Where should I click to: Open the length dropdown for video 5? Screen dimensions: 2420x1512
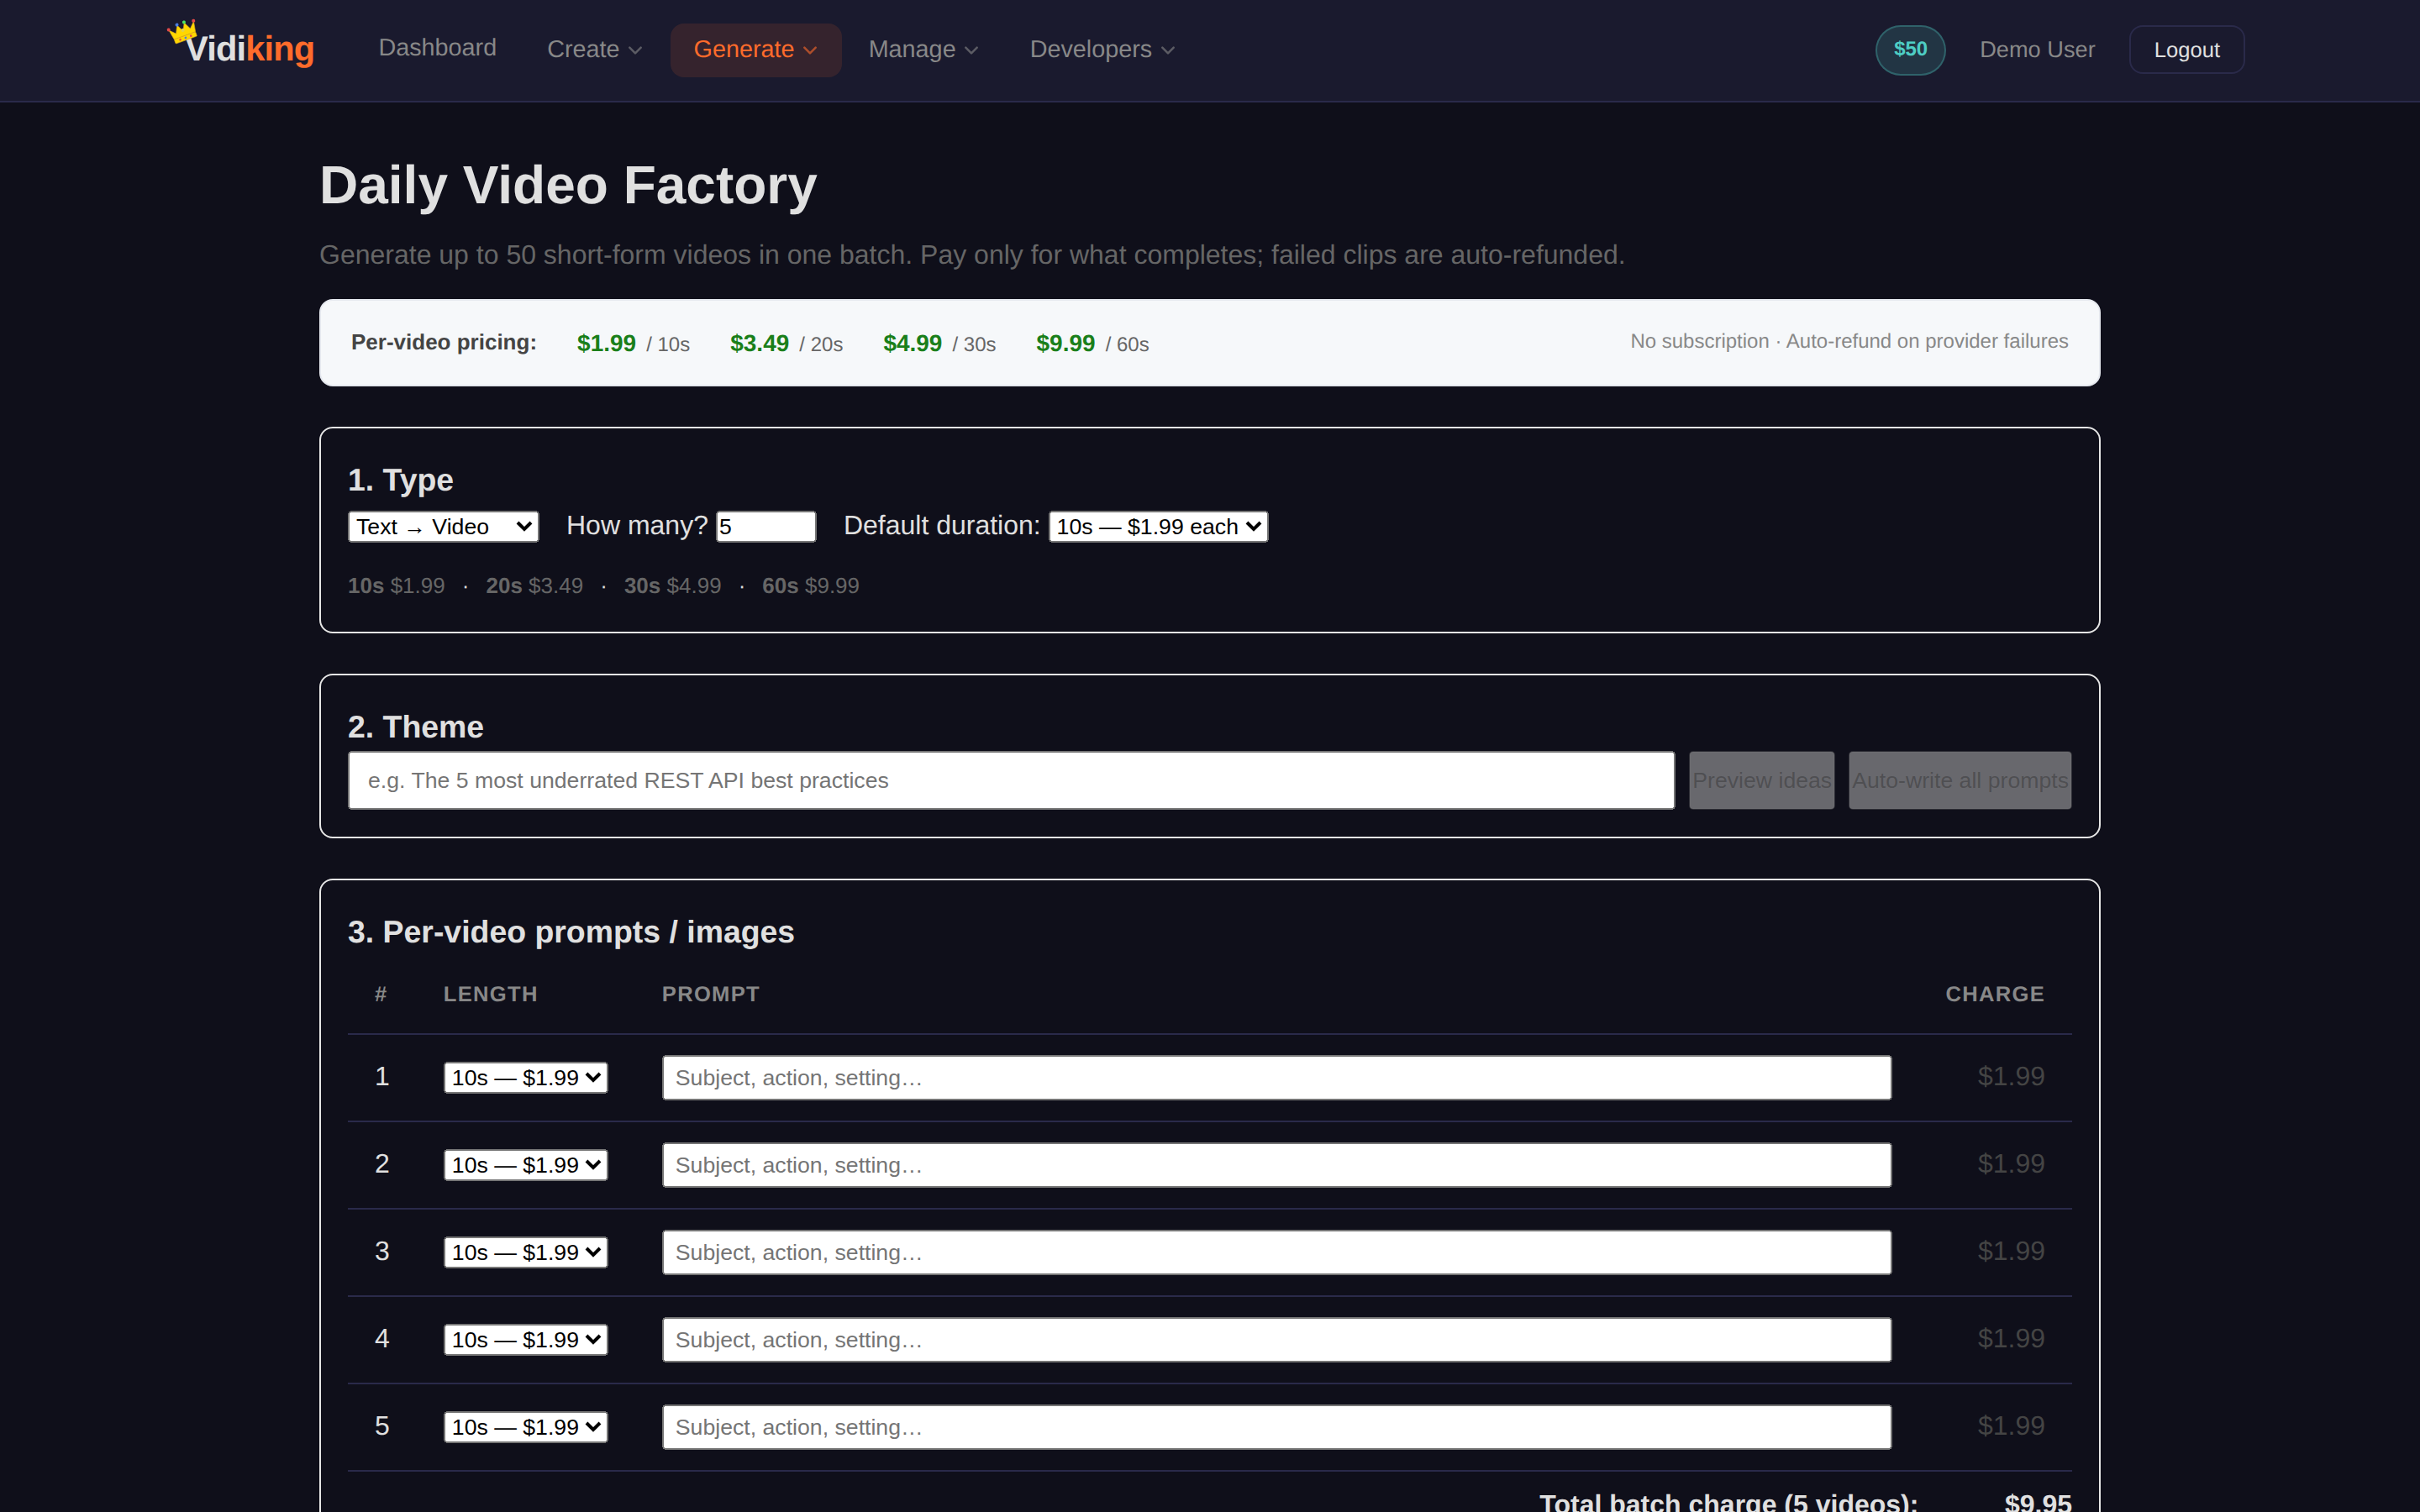pos(525,1426)
